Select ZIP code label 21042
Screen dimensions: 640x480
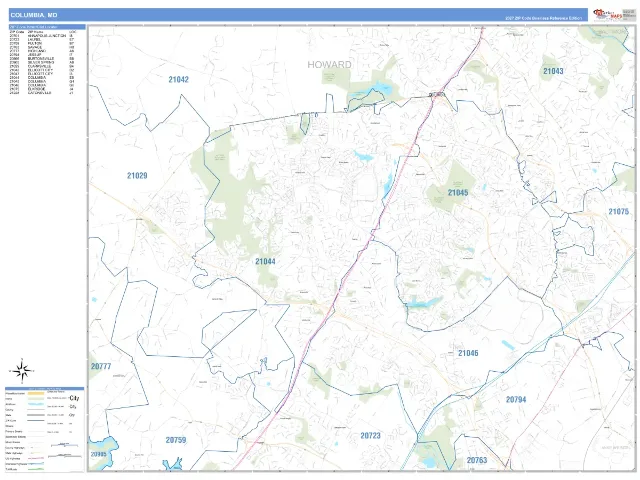tap(179, 80)
